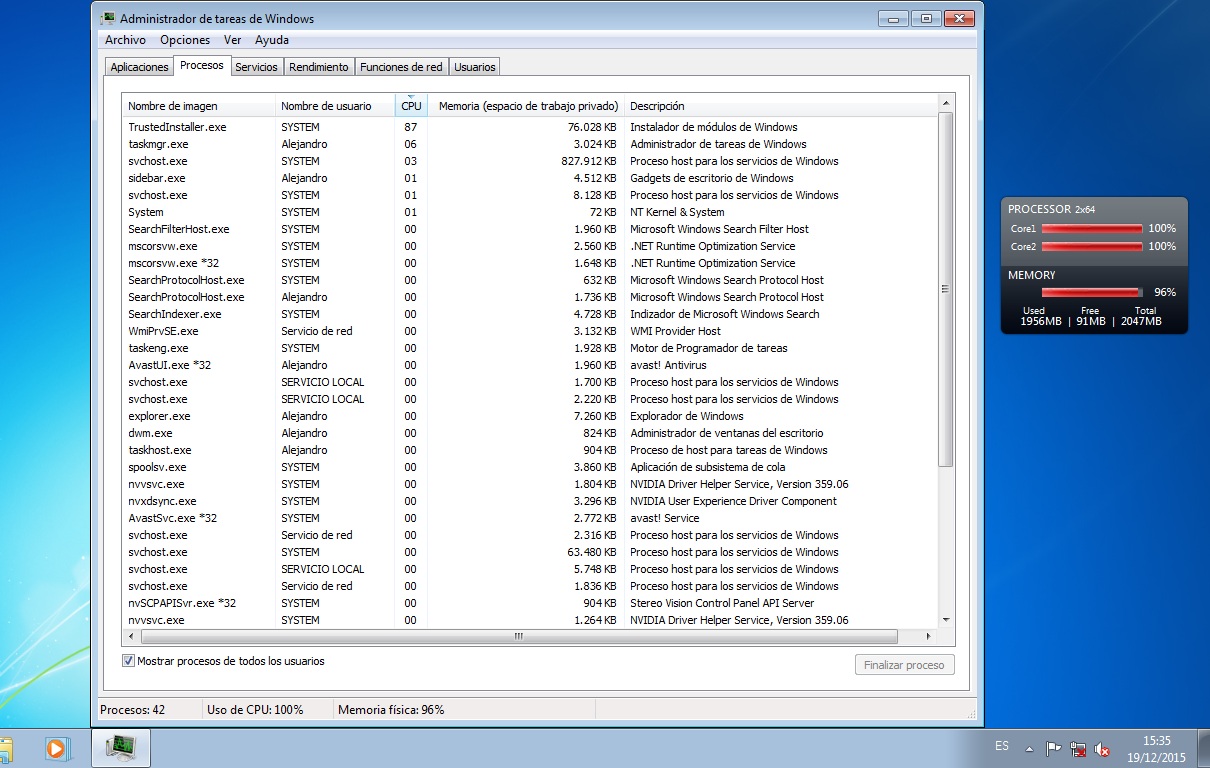Click Uso de CPU: 100% status entry
Viewport: 1210px width, 768px height.
255,710
